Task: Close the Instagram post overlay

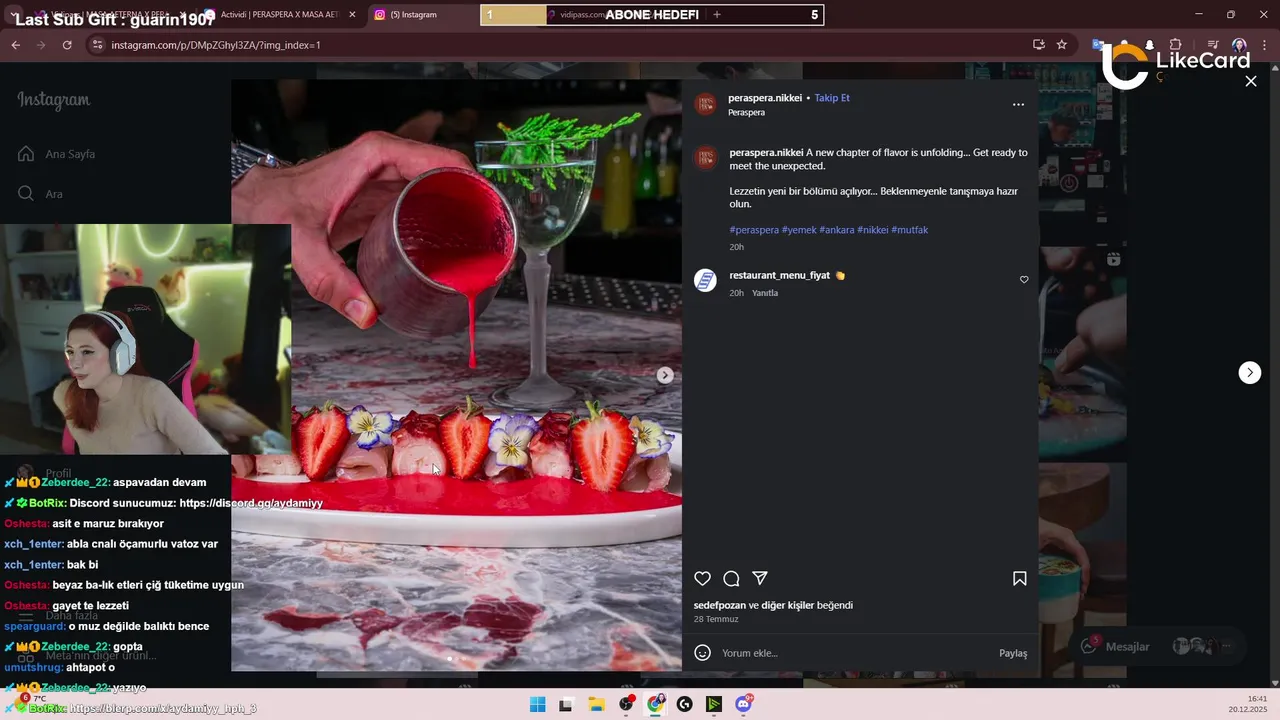Action: pyautogui.click(x=1251, y=81)
